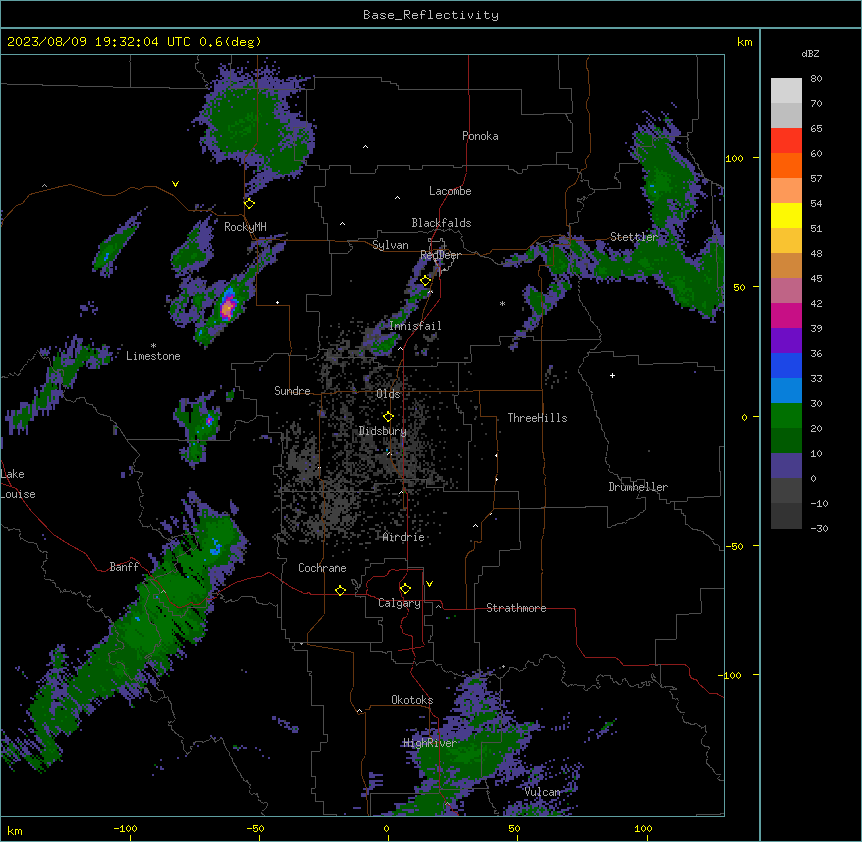Click the intense storm core southwest of RockyMH

227,307
